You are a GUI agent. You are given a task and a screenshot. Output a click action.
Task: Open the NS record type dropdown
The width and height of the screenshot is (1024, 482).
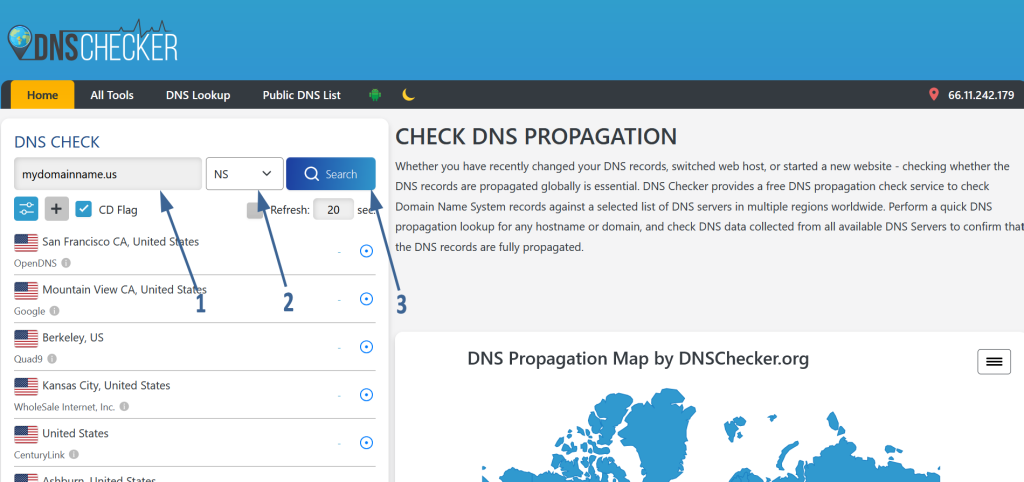click(x=244, y=174)
